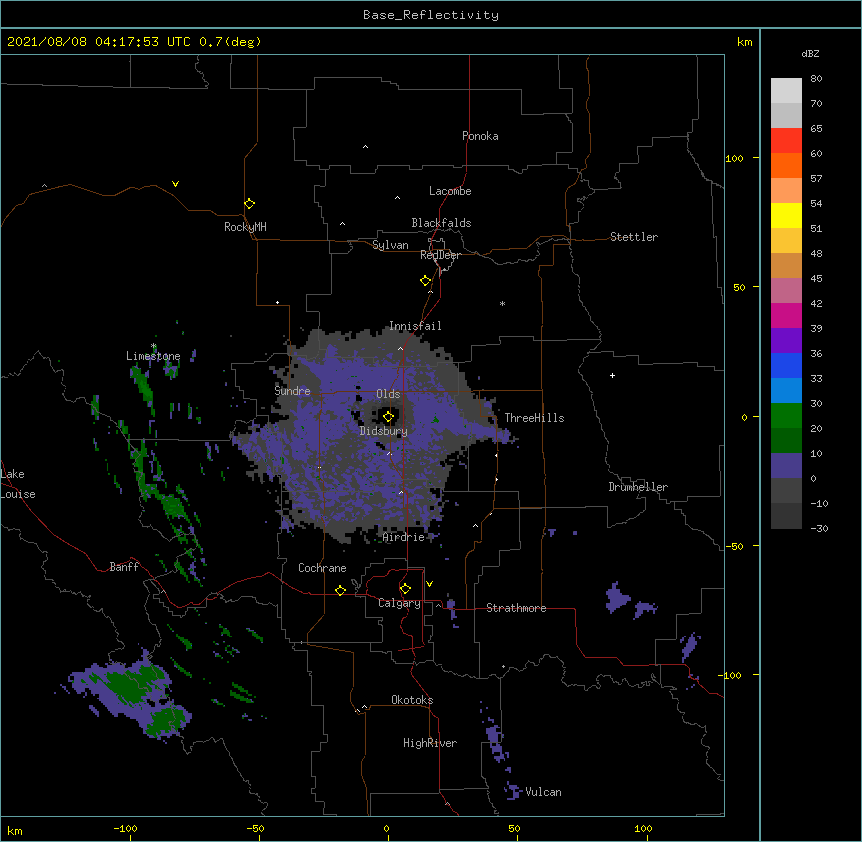862x842 pixels.
Task: Click the yellow diamond marker near RockyMH
Action: click(x=250, y=204)
